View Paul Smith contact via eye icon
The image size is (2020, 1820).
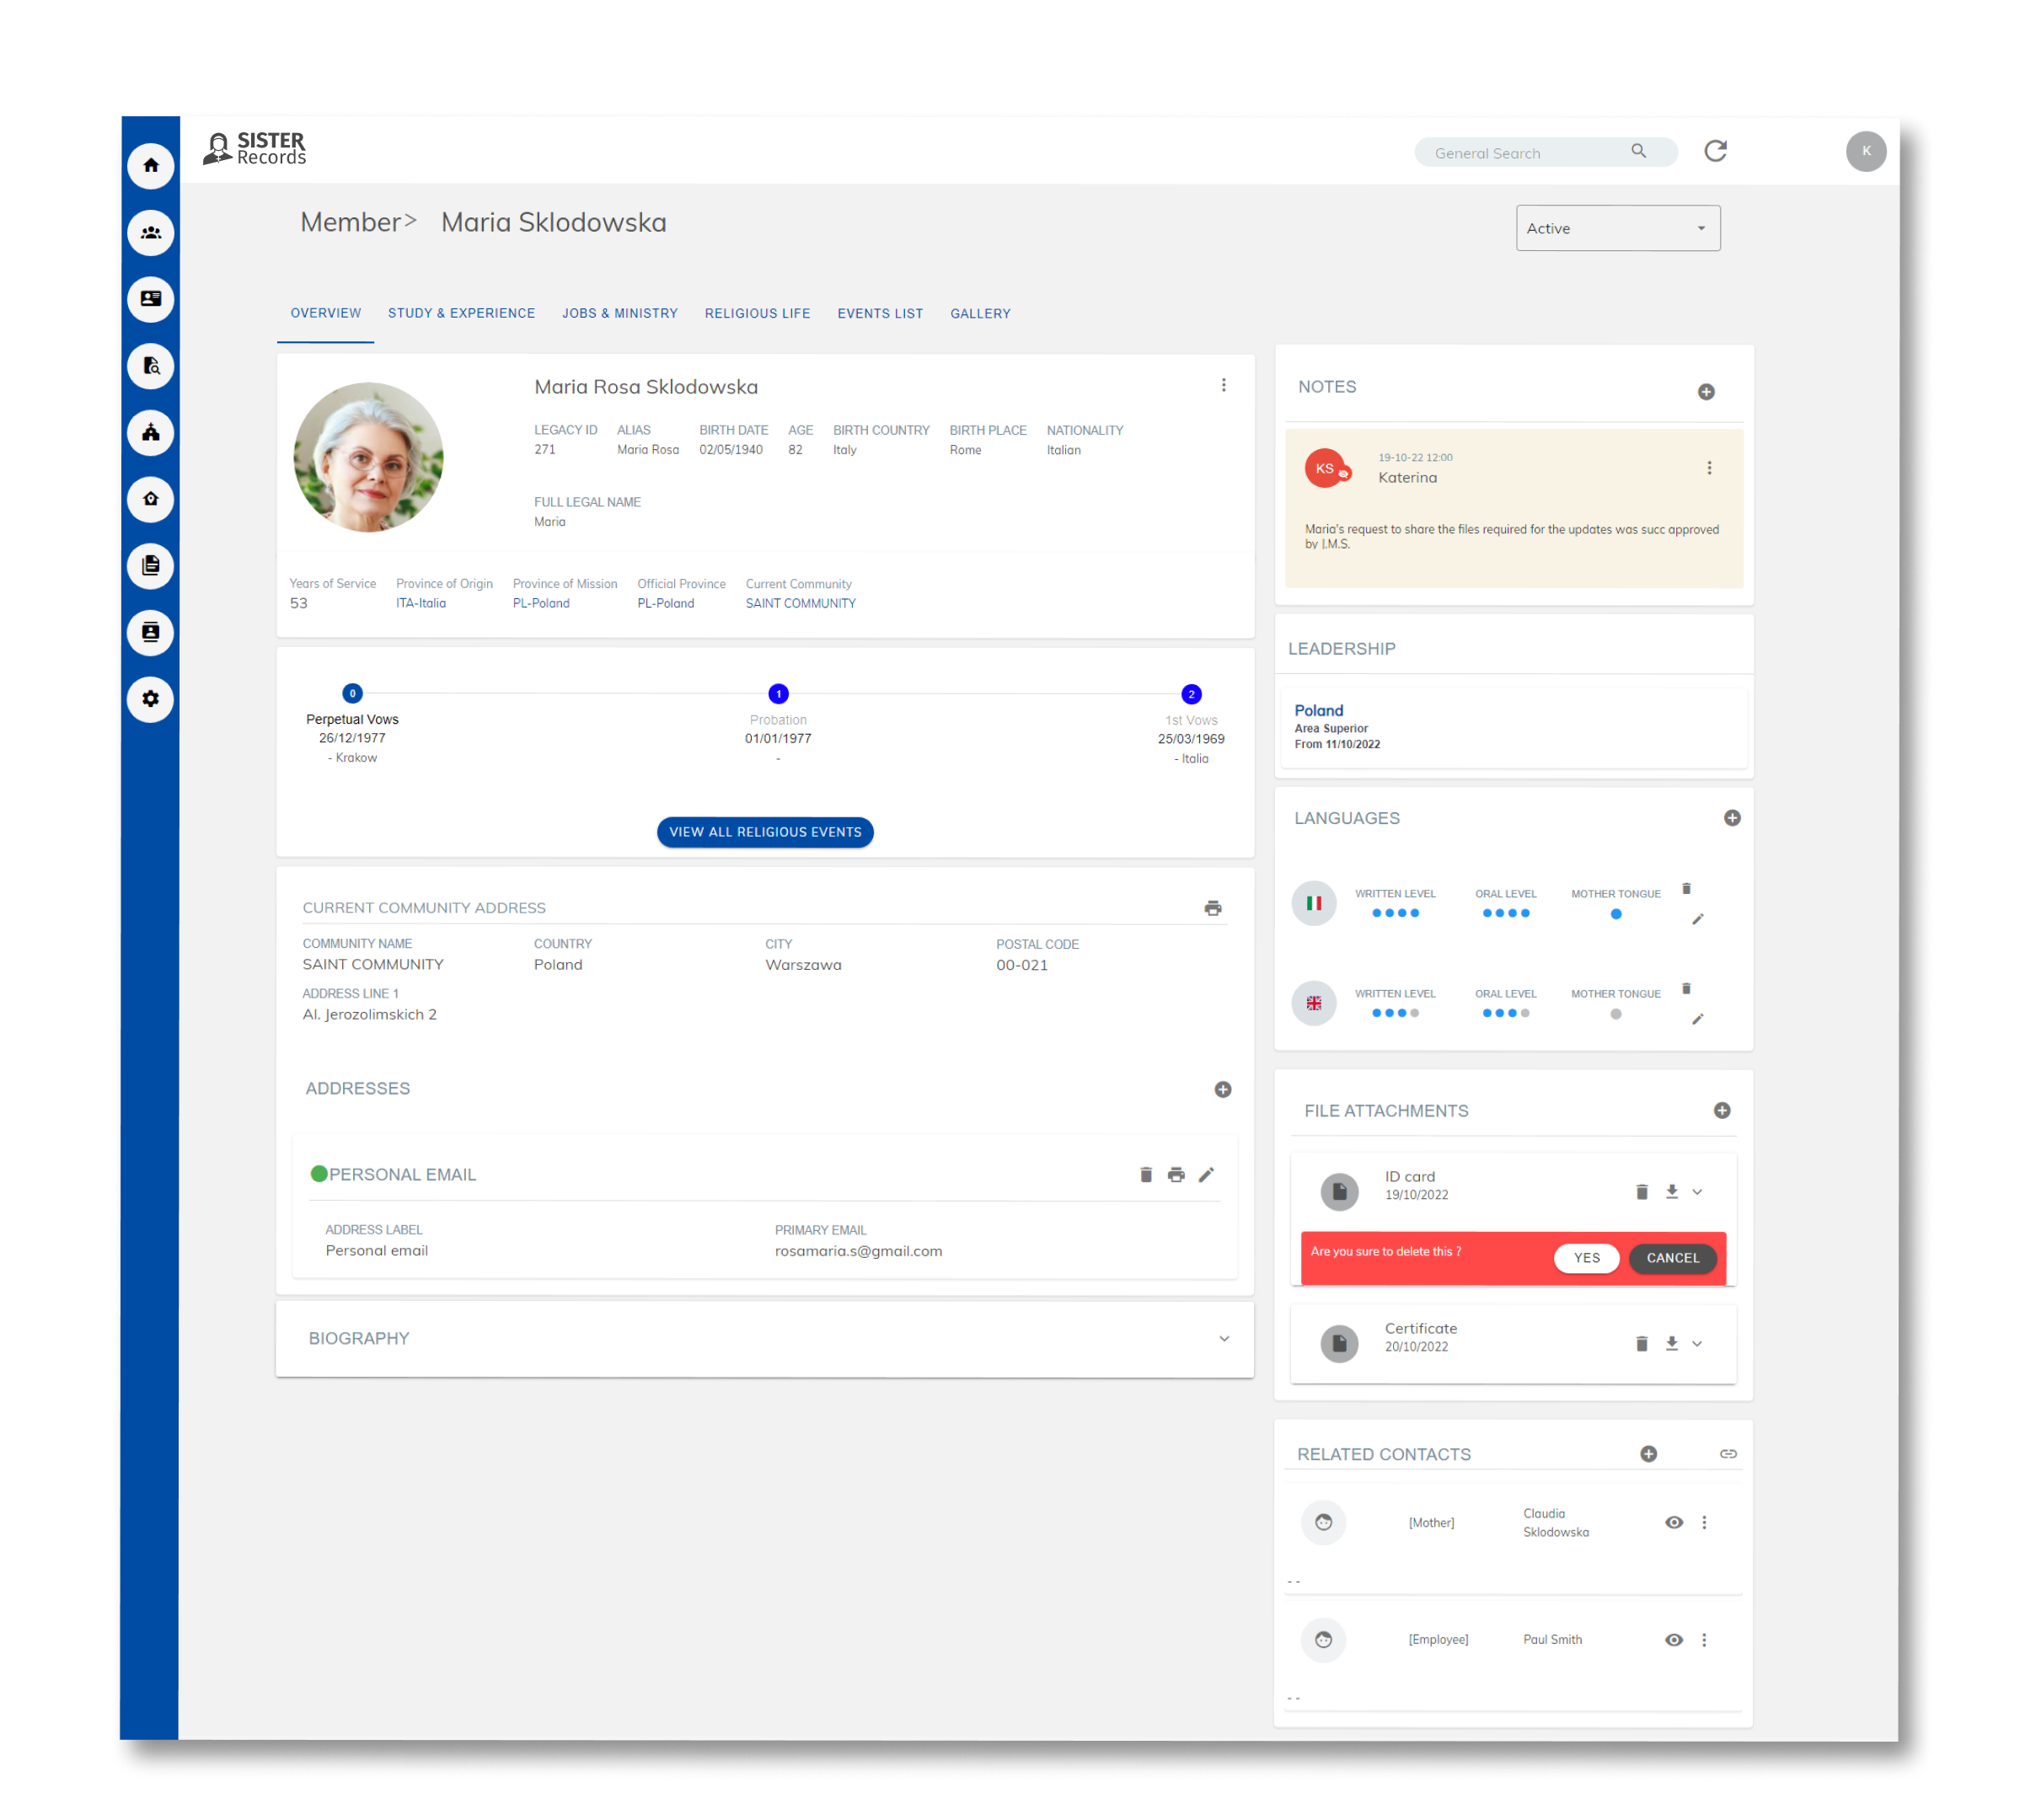[x=1674, y=1639]
